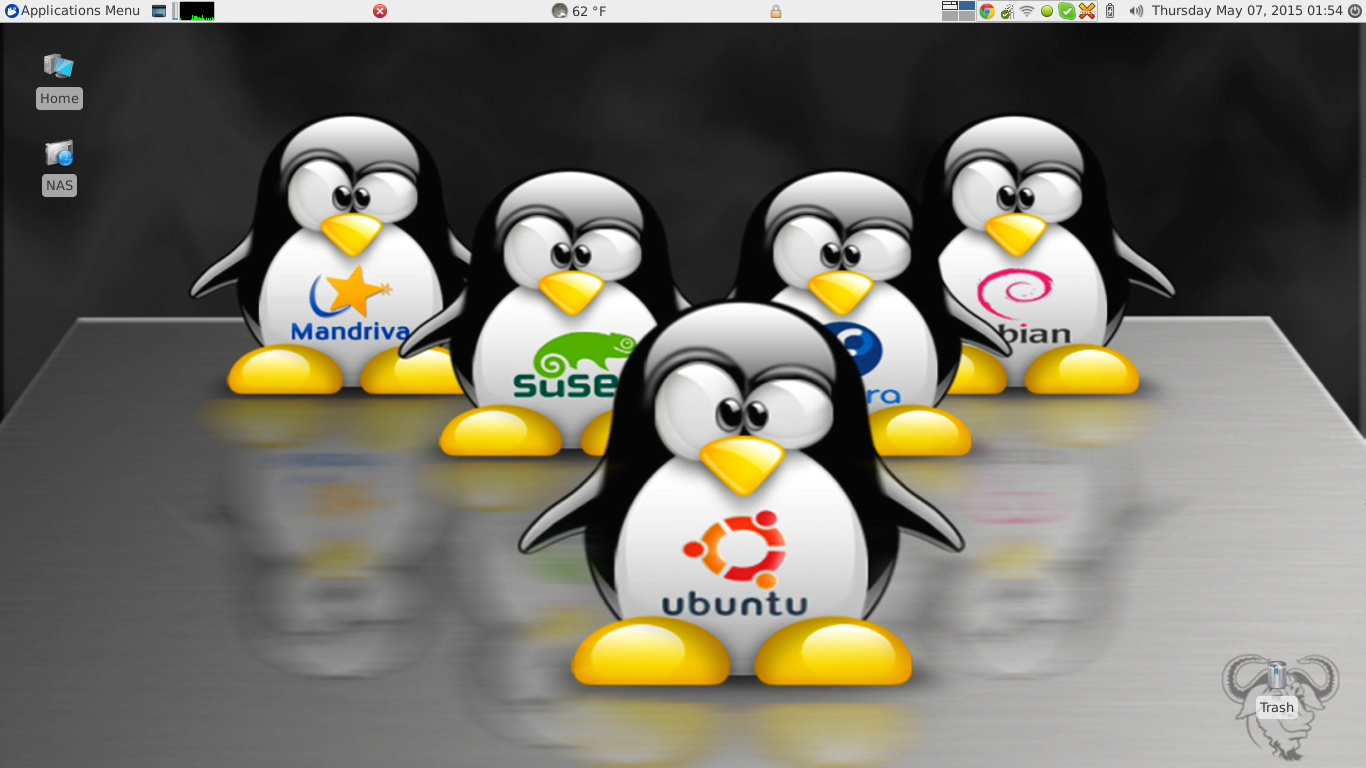
Task: Select the Trash desktop icon
Action: pos(1277,689)
